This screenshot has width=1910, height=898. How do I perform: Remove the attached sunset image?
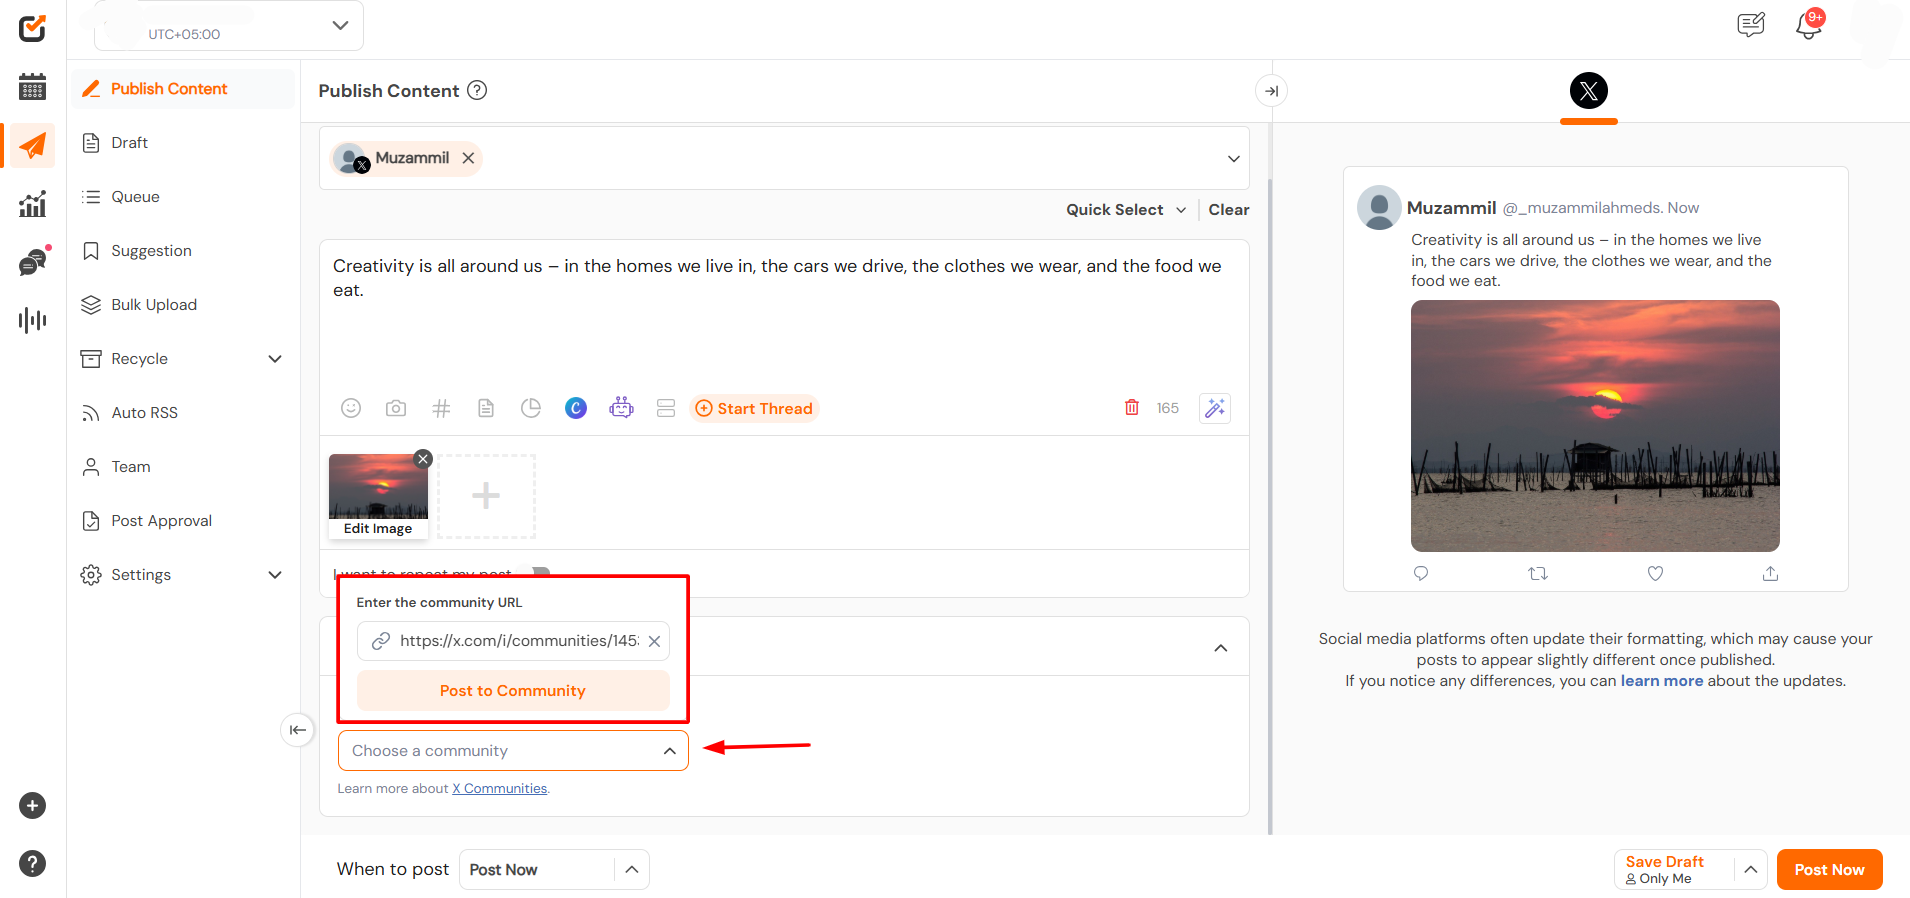point(423,459)
